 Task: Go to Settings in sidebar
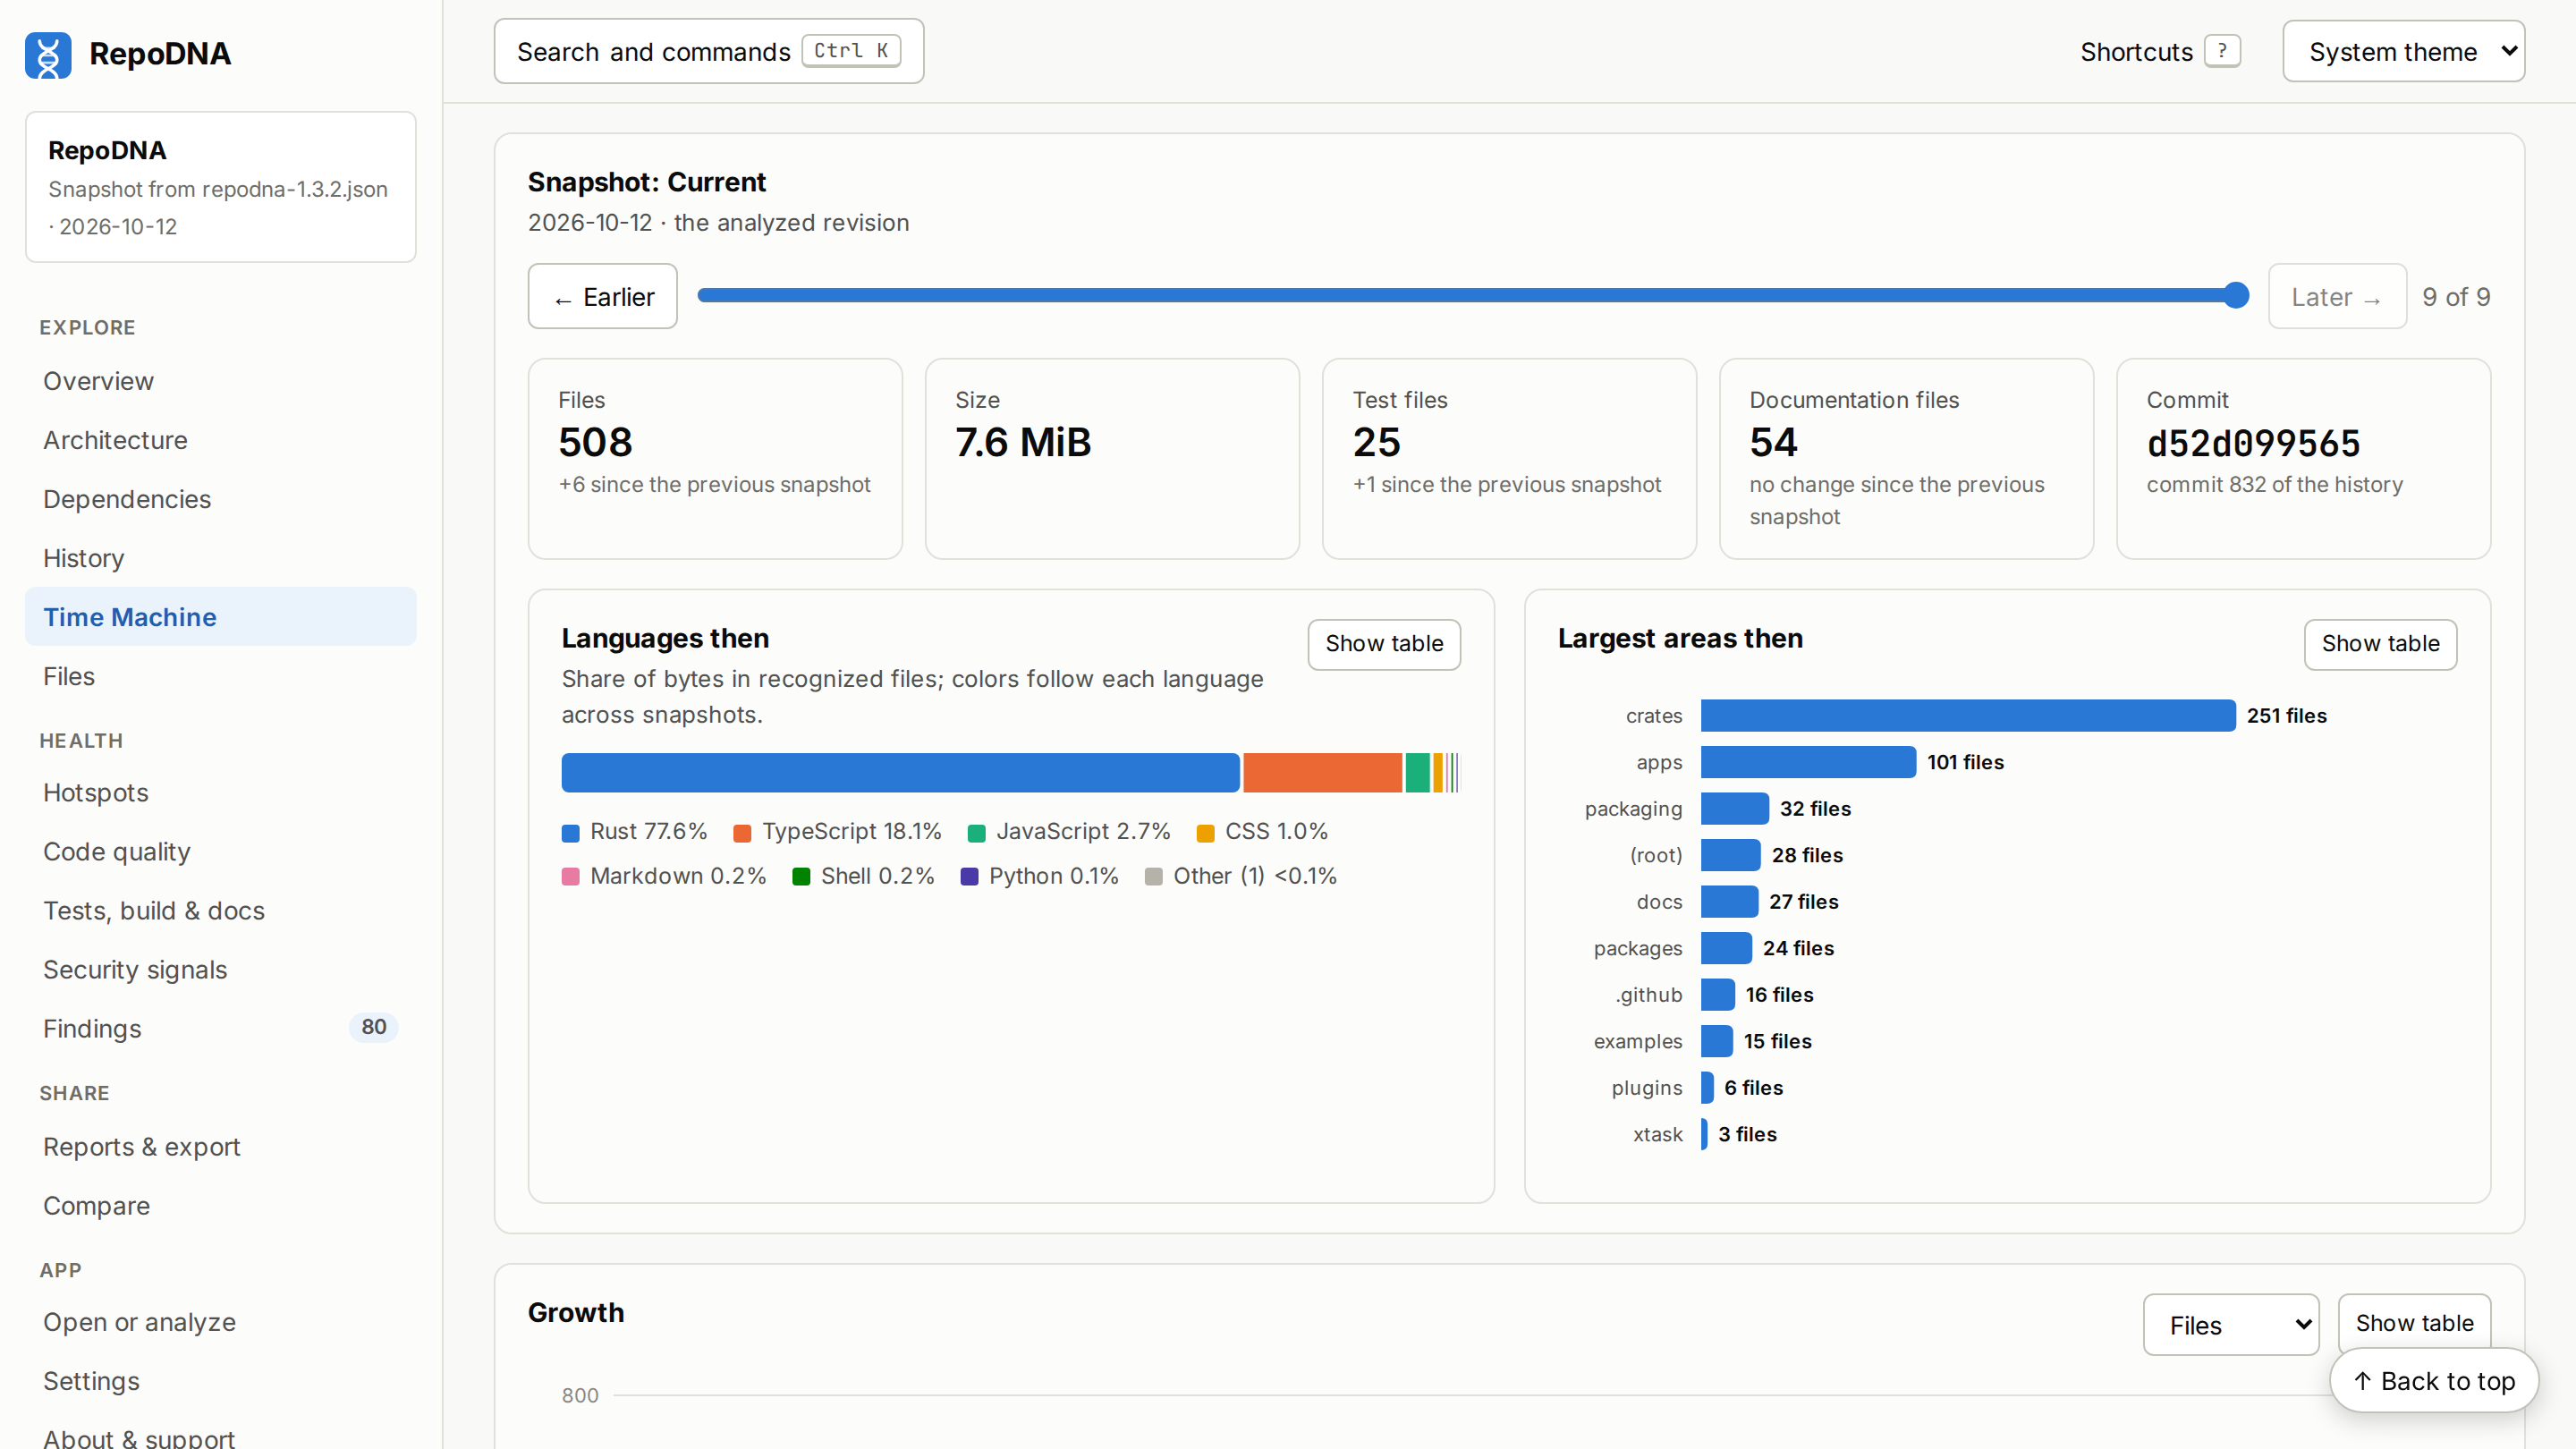pos(220,1381)
